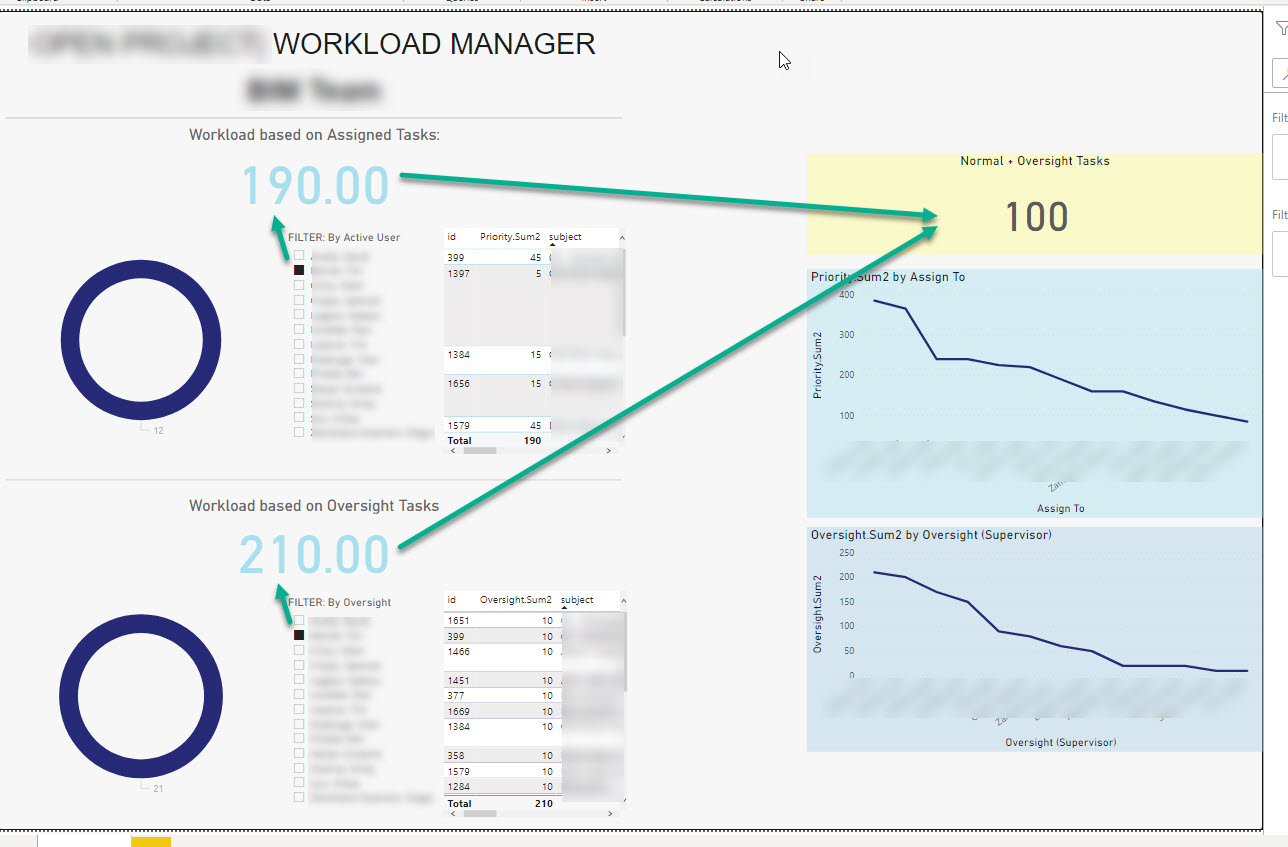Uncheck the selected user in By Active User filter
Screen dimensions: 1288x847
point(299,270)
